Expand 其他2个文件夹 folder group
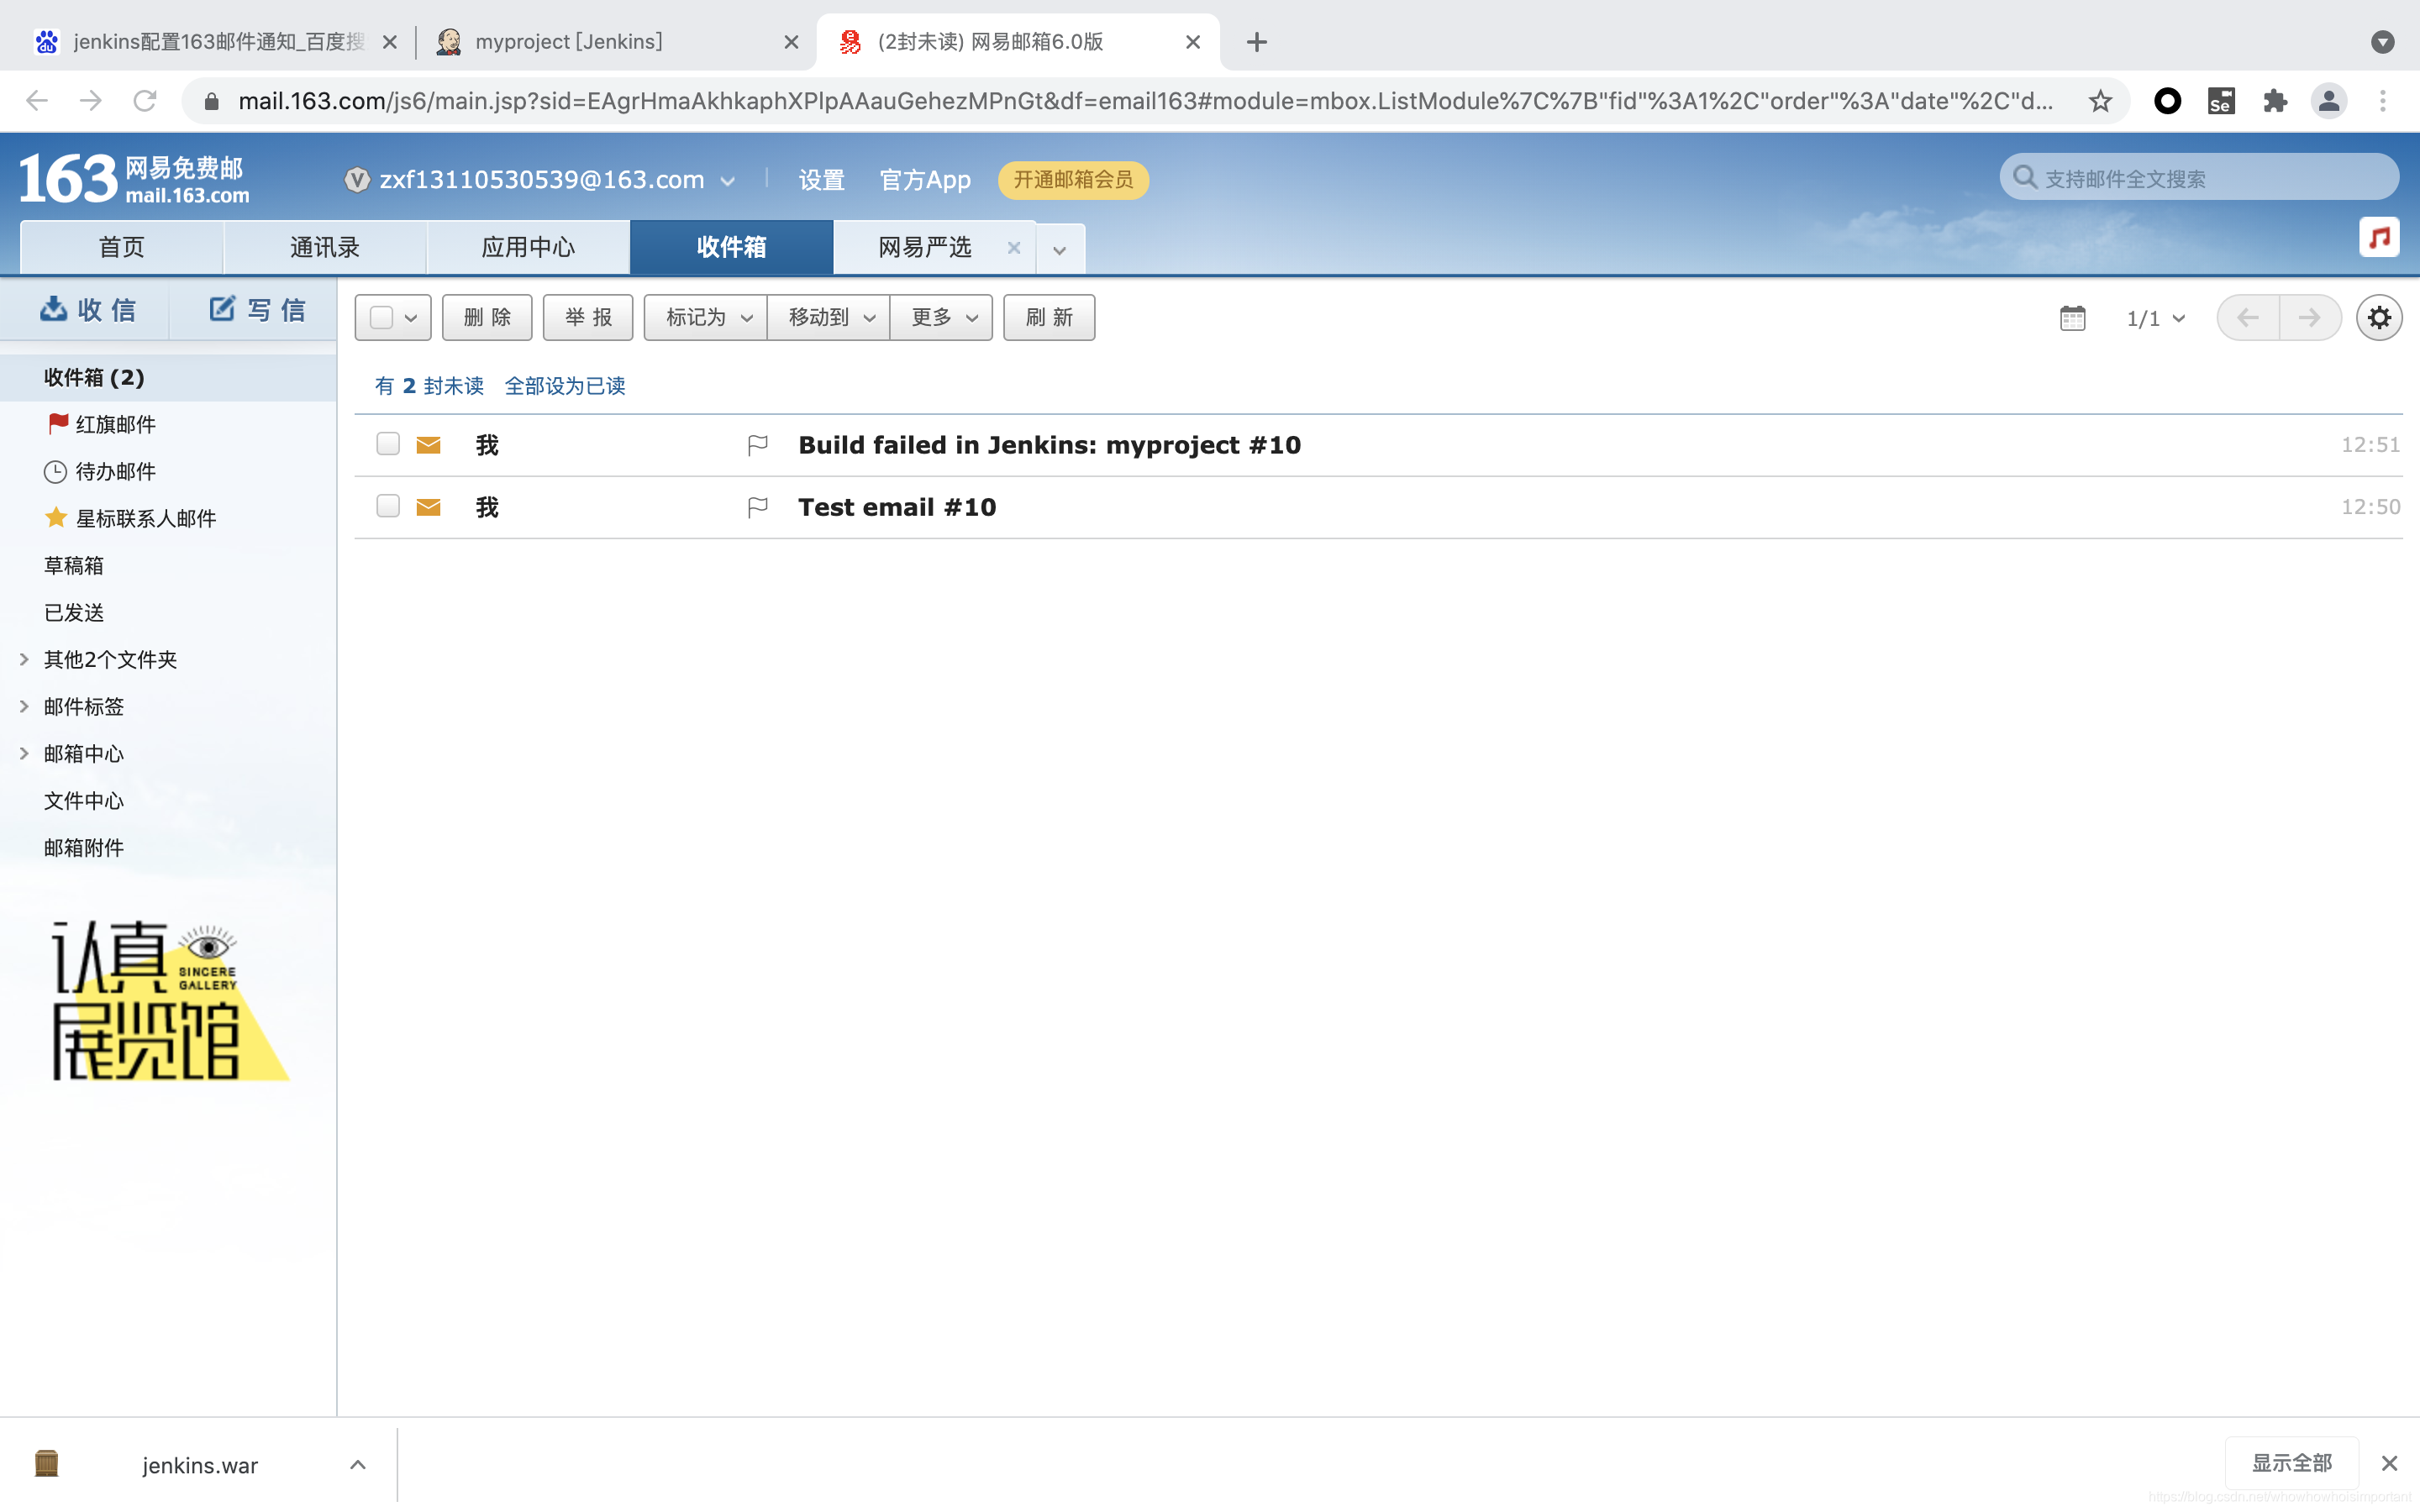 pyautogui.click(x=24, y=659)
